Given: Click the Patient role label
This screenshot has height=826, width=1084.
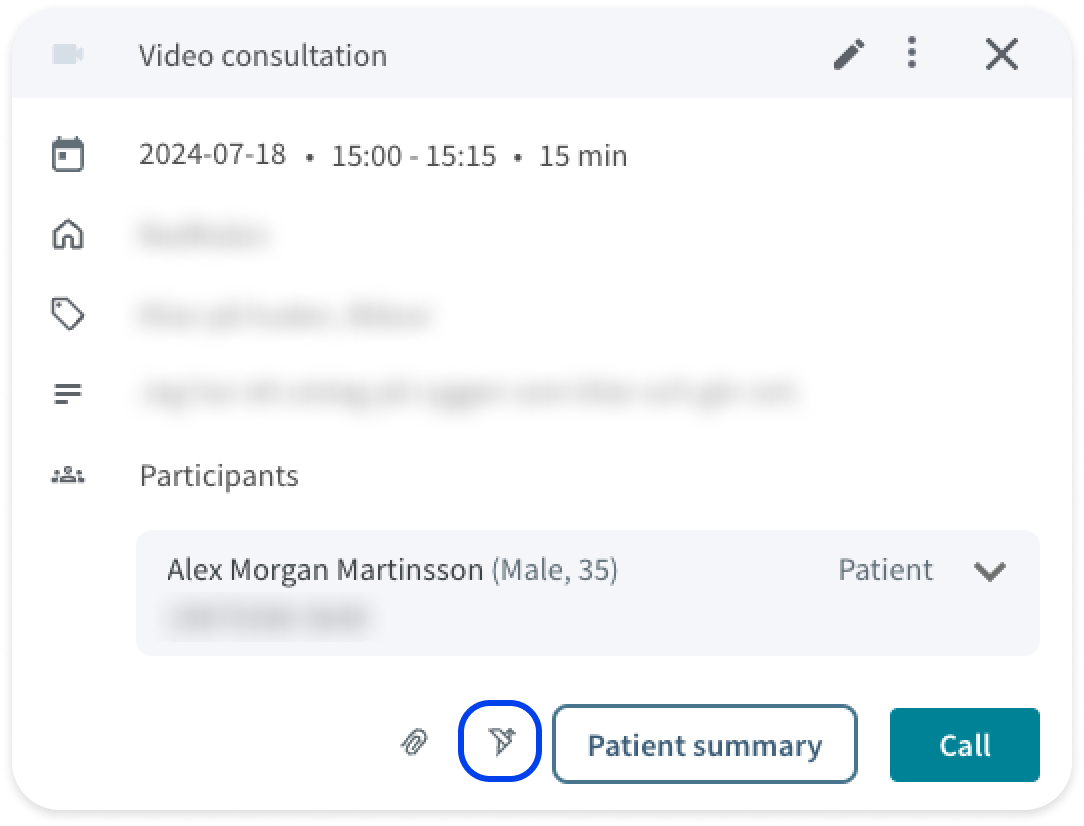Looking at the screenshot, I should (886, 570).
